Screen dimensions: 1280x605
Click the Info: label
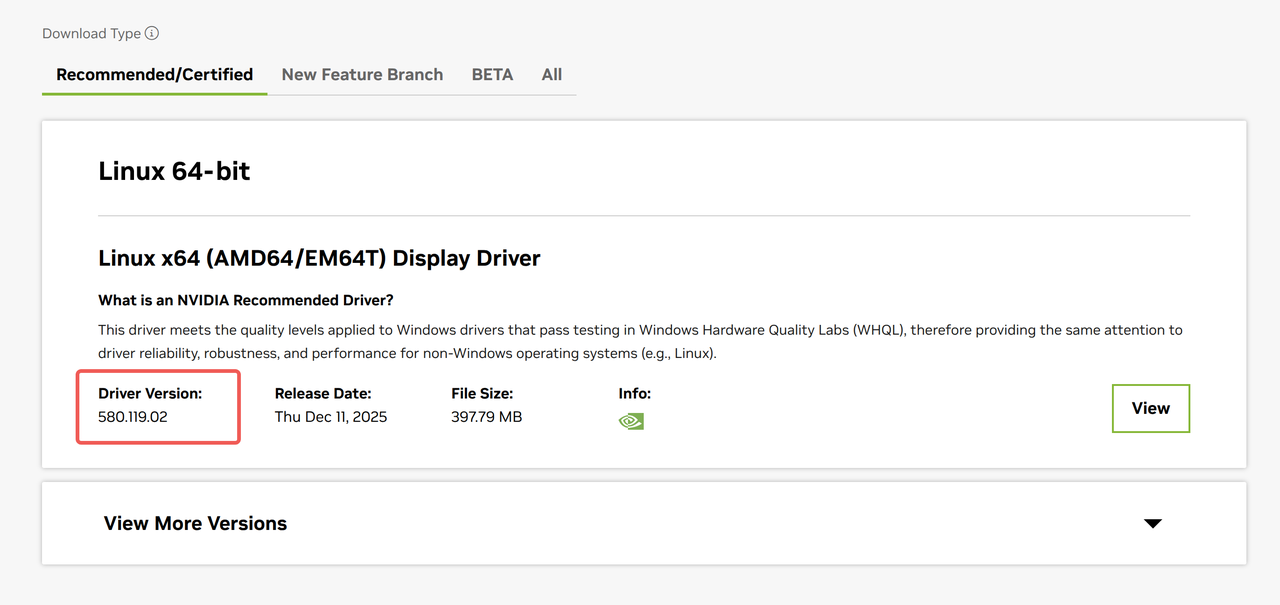[635, 394]
